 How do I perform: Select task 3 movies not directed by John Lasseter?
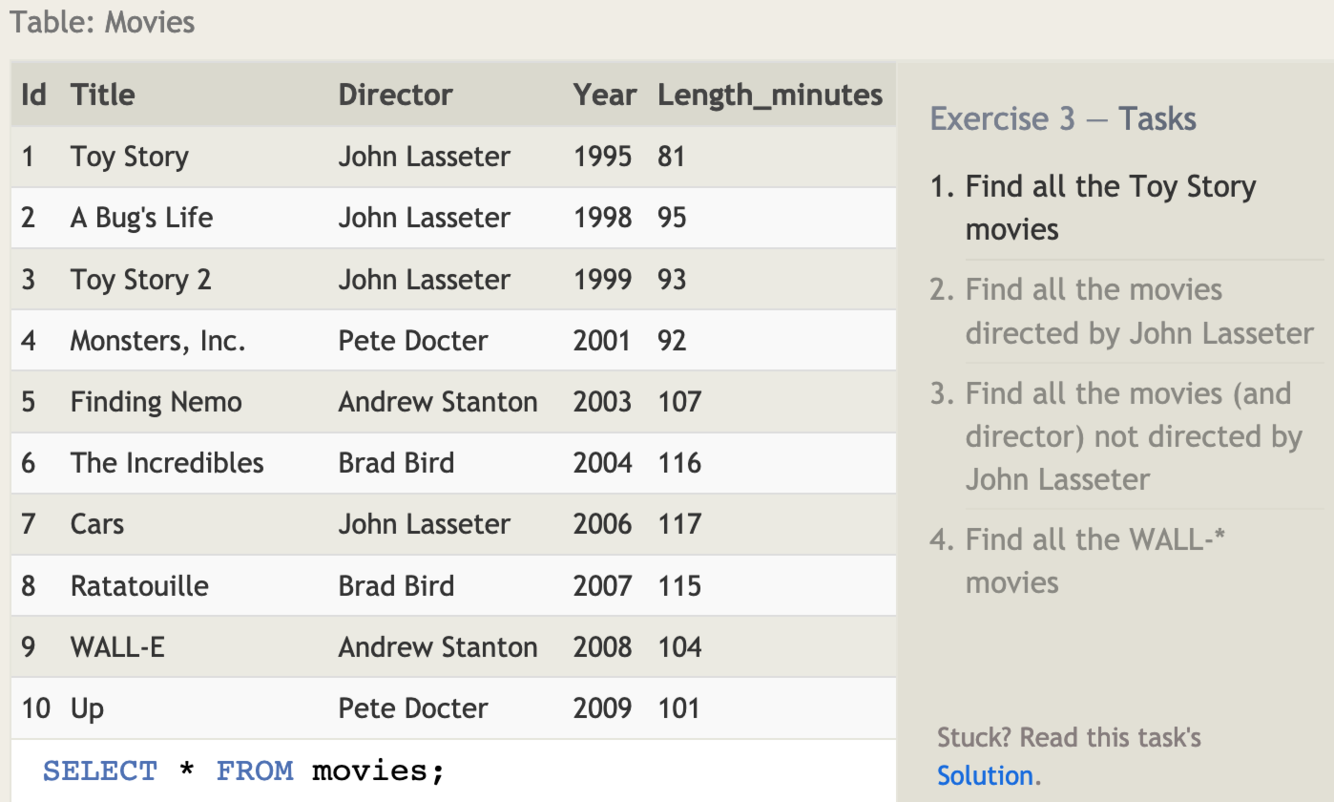(1117, 436)
